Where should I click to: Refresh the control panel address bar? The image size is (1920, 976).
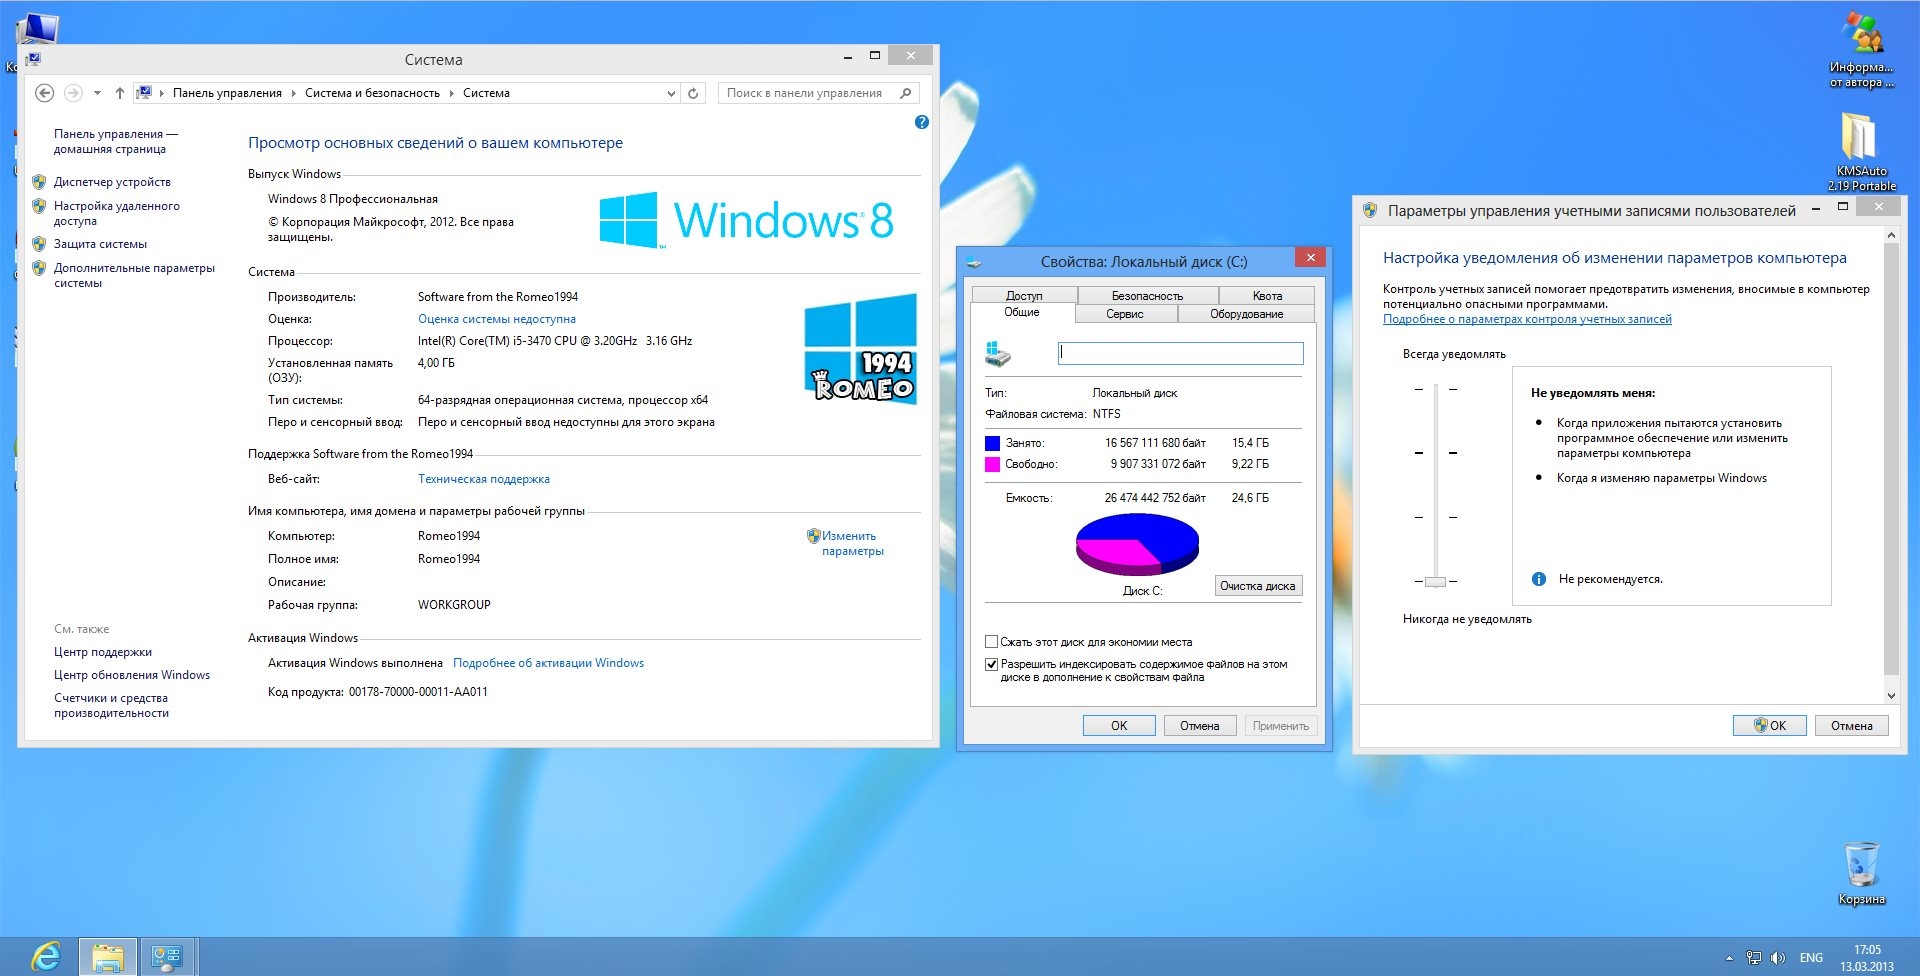click(693, 93)
